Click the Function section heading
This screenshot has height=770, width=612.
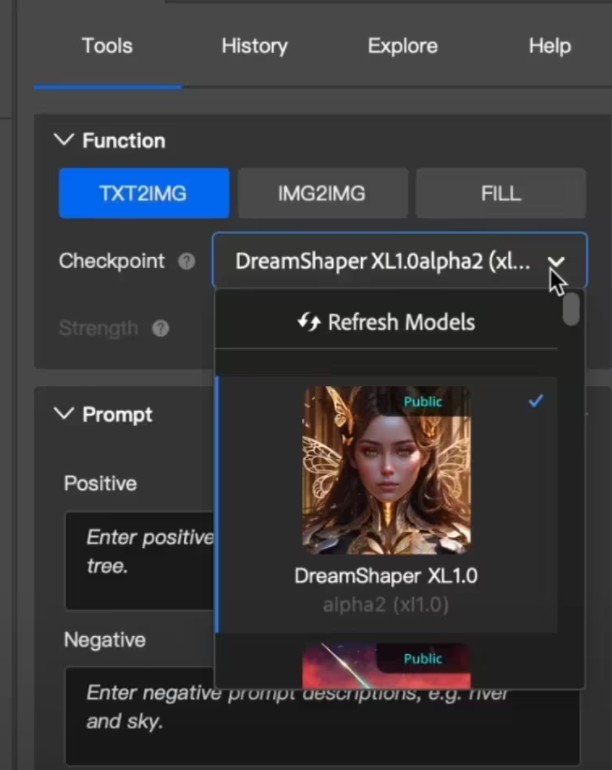tap(124, 140)
